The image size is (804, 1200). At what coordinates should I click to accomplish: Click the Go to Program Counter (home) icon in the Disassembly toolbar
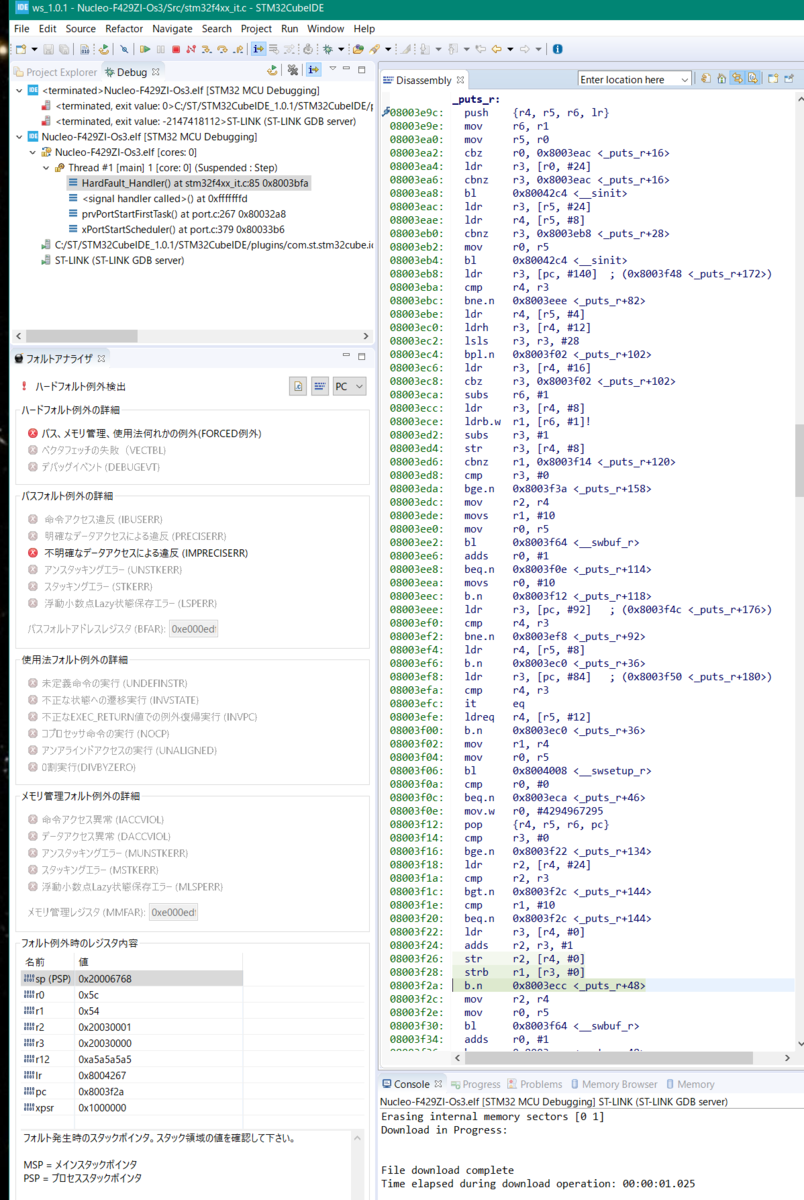tap(721, 79)
